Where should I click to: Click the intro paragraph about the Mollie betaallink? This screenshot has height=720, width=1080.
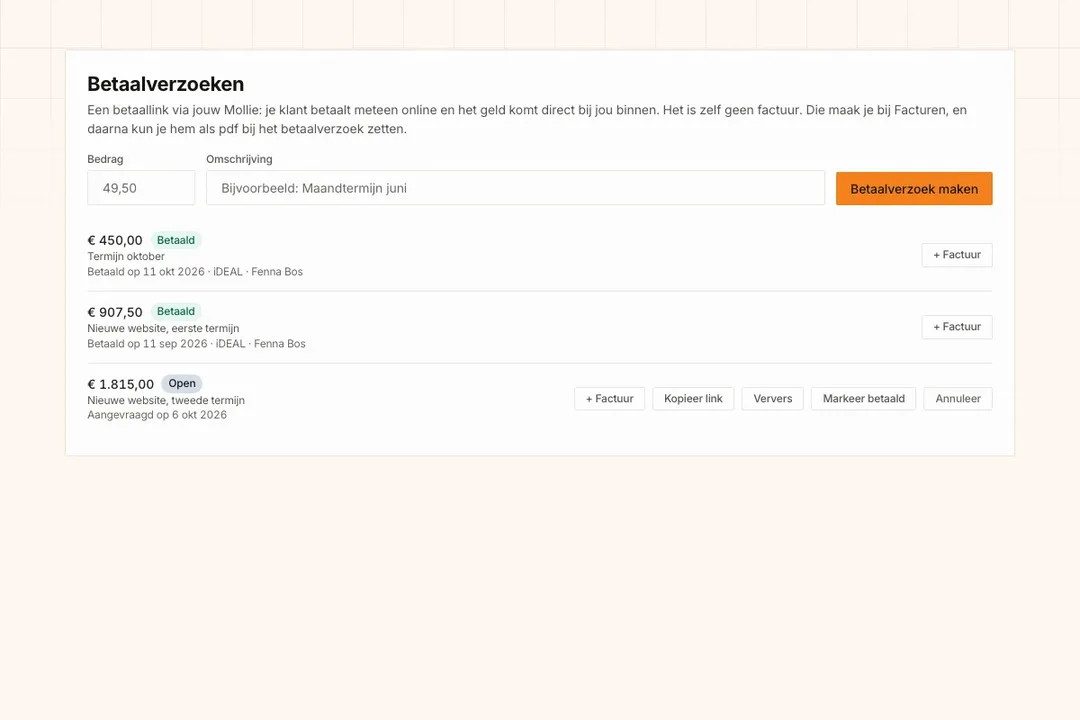(x=527, y=119)
